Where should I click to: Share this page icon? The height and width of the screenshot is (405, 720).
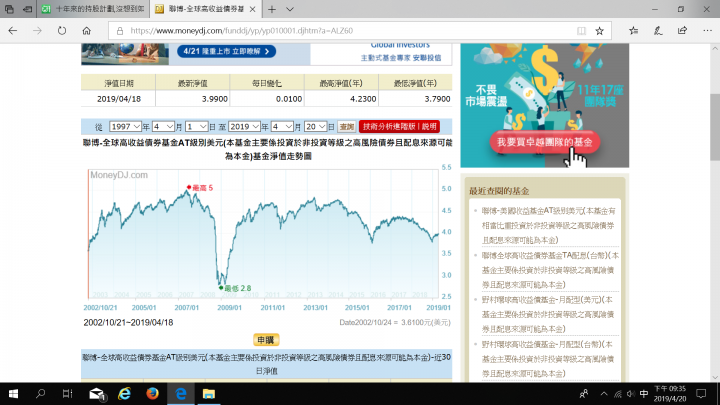[x=682, y=31]
